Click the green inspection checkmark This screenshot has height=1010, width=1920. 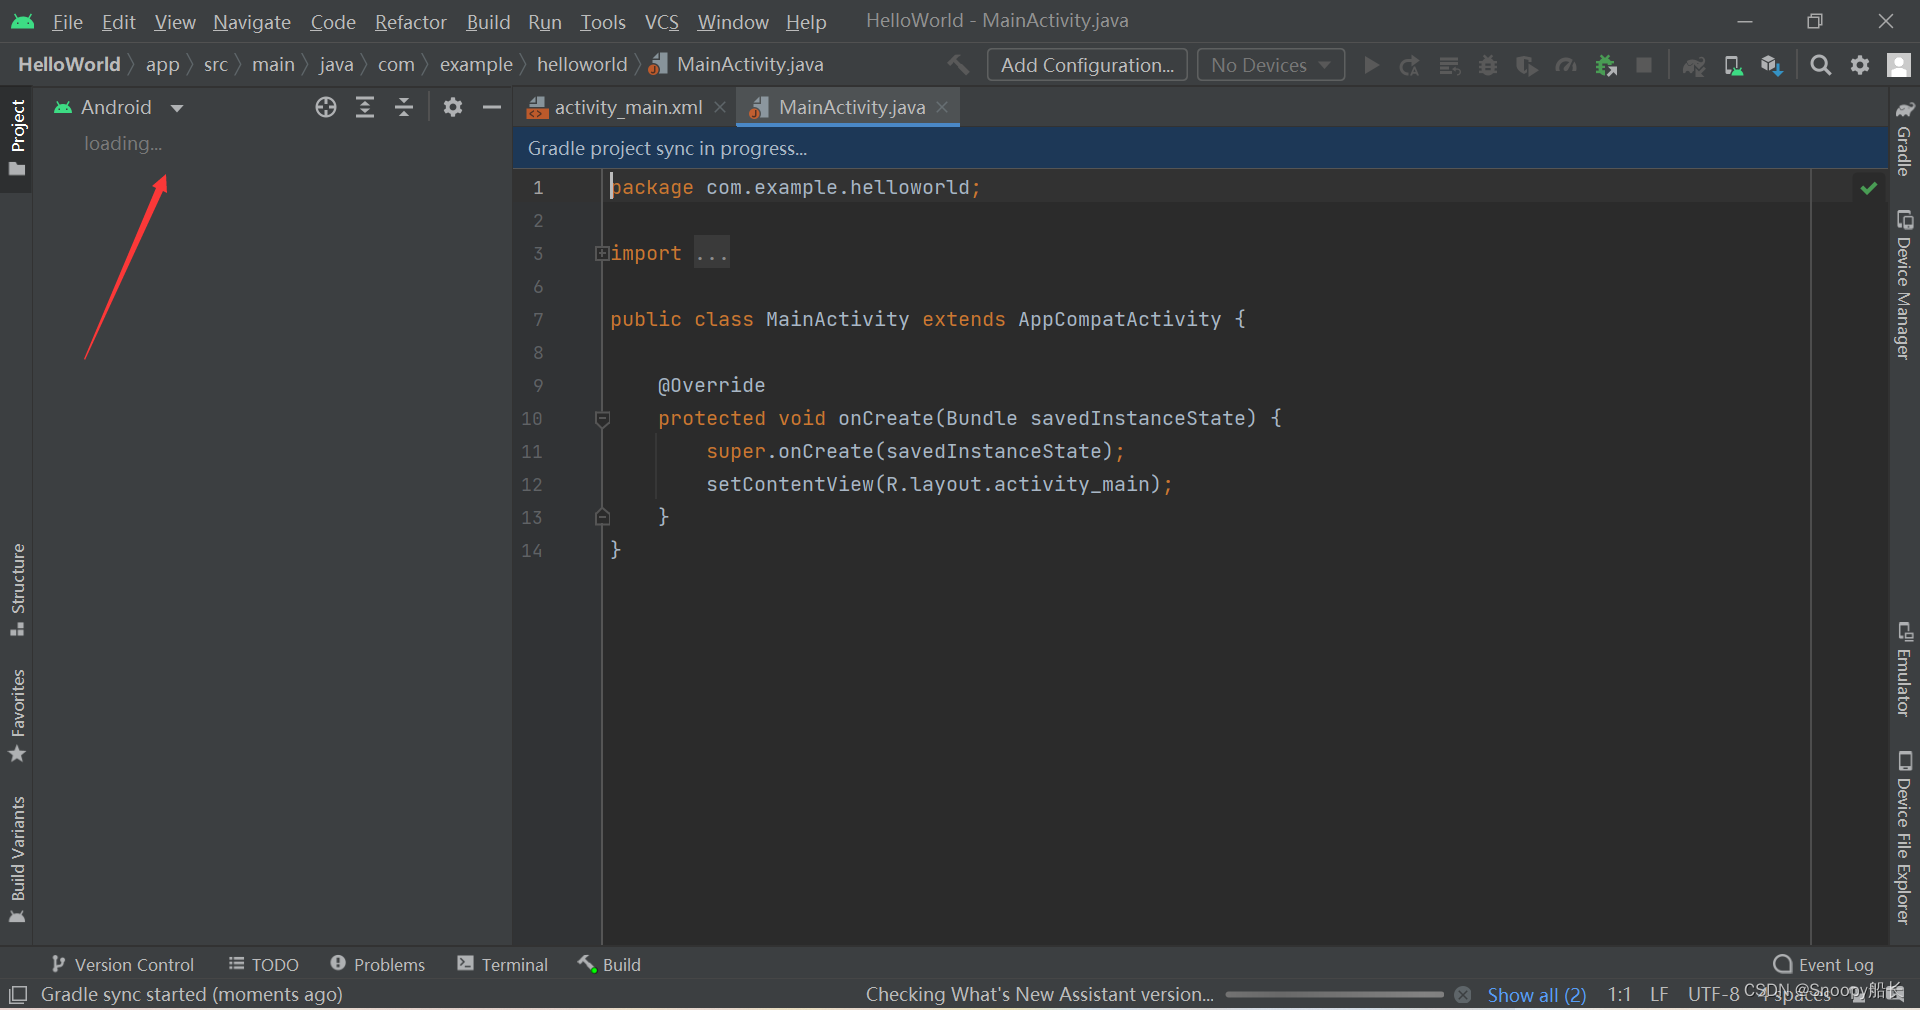(1868, 188)
